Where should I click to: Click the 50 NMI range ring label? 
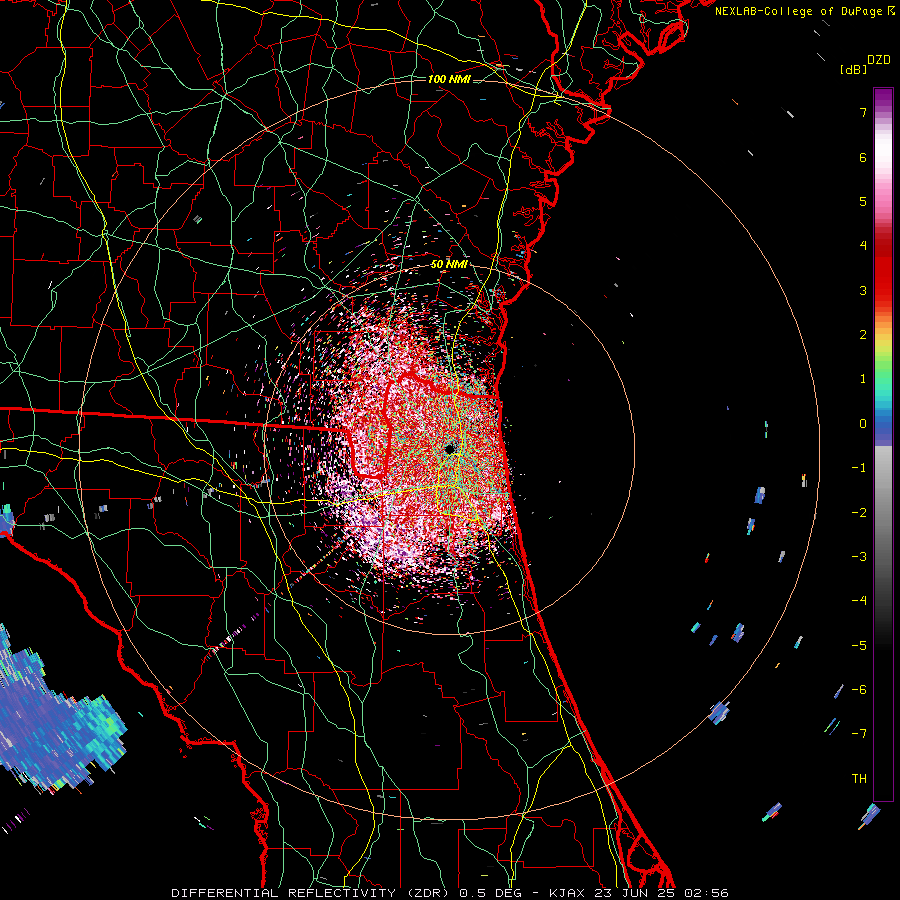[449, 264]
